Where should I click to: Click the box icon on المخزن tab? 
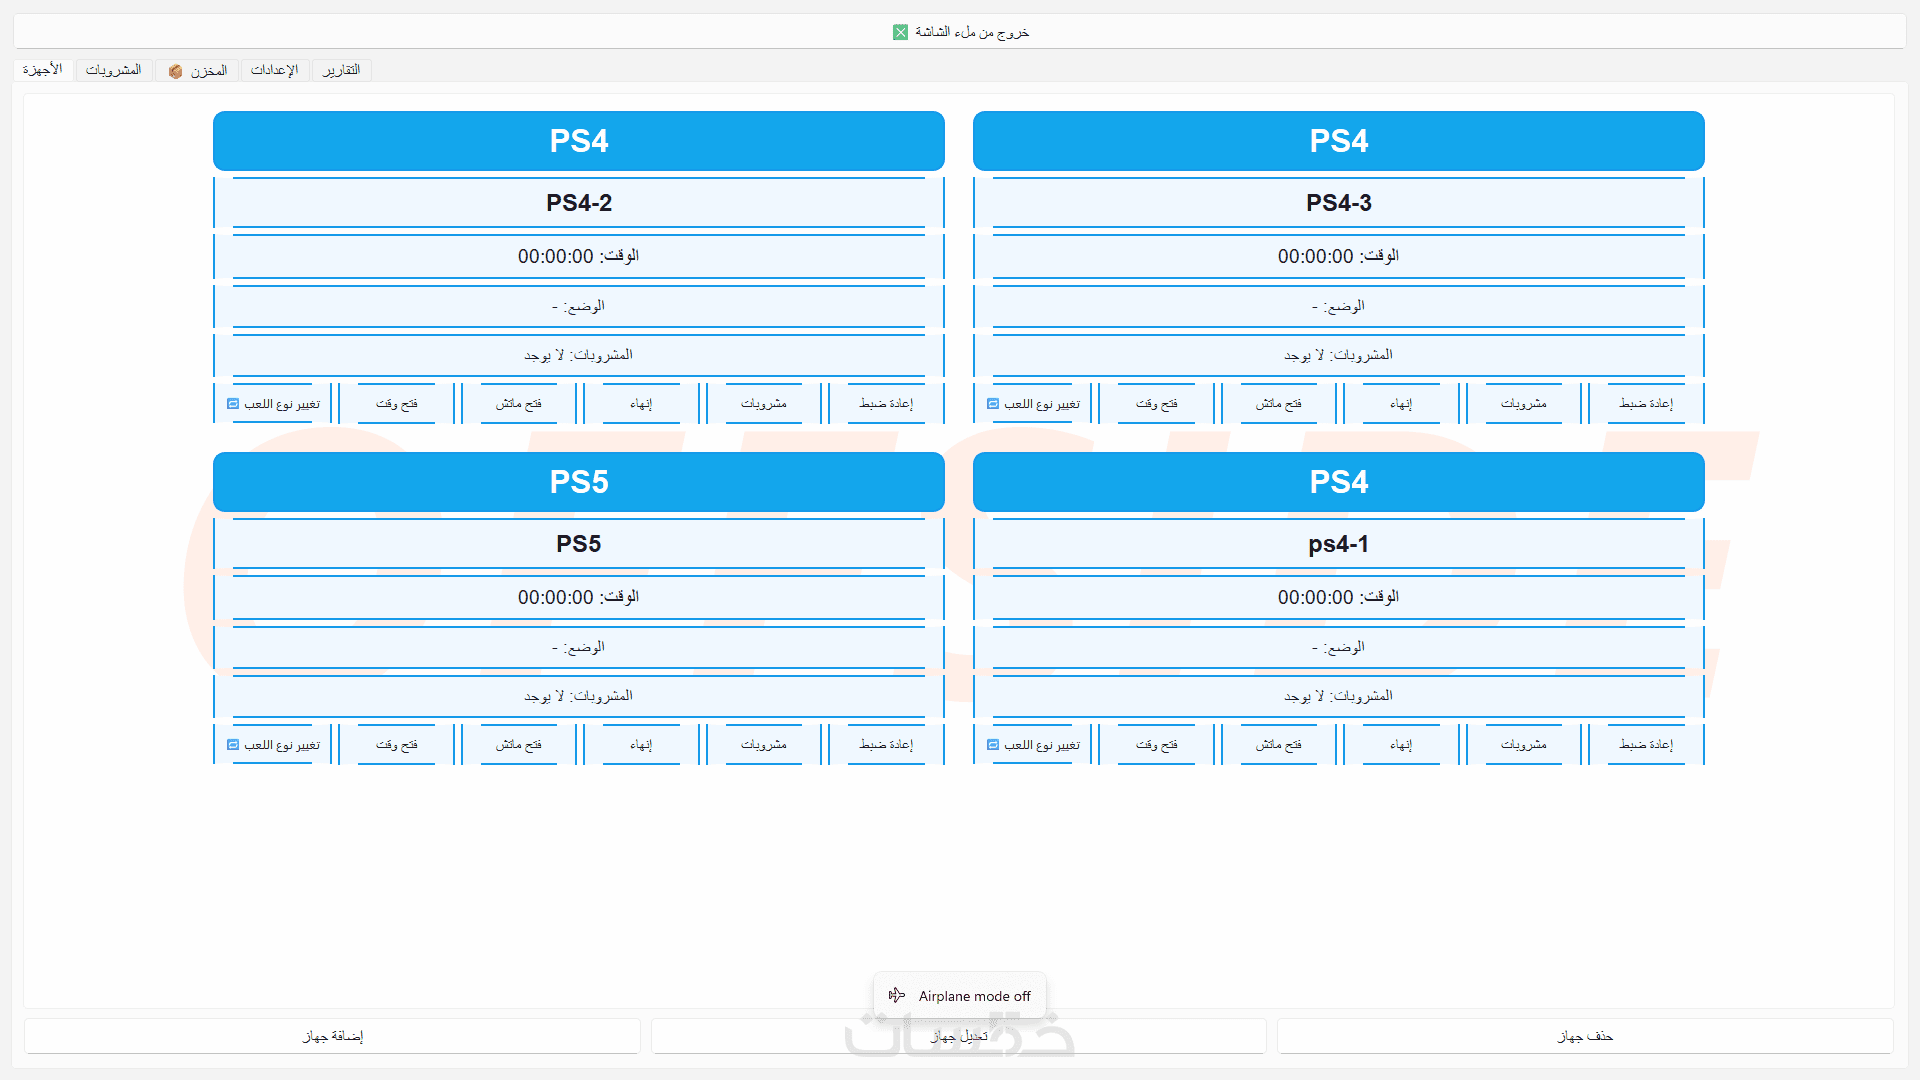point(176,71)
